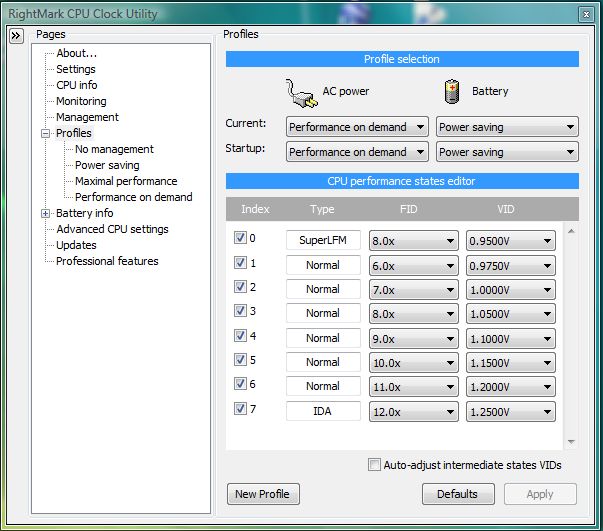Viewport: 603px width, 531px height.
Task: Open the Management page
Action: point(87,117)
